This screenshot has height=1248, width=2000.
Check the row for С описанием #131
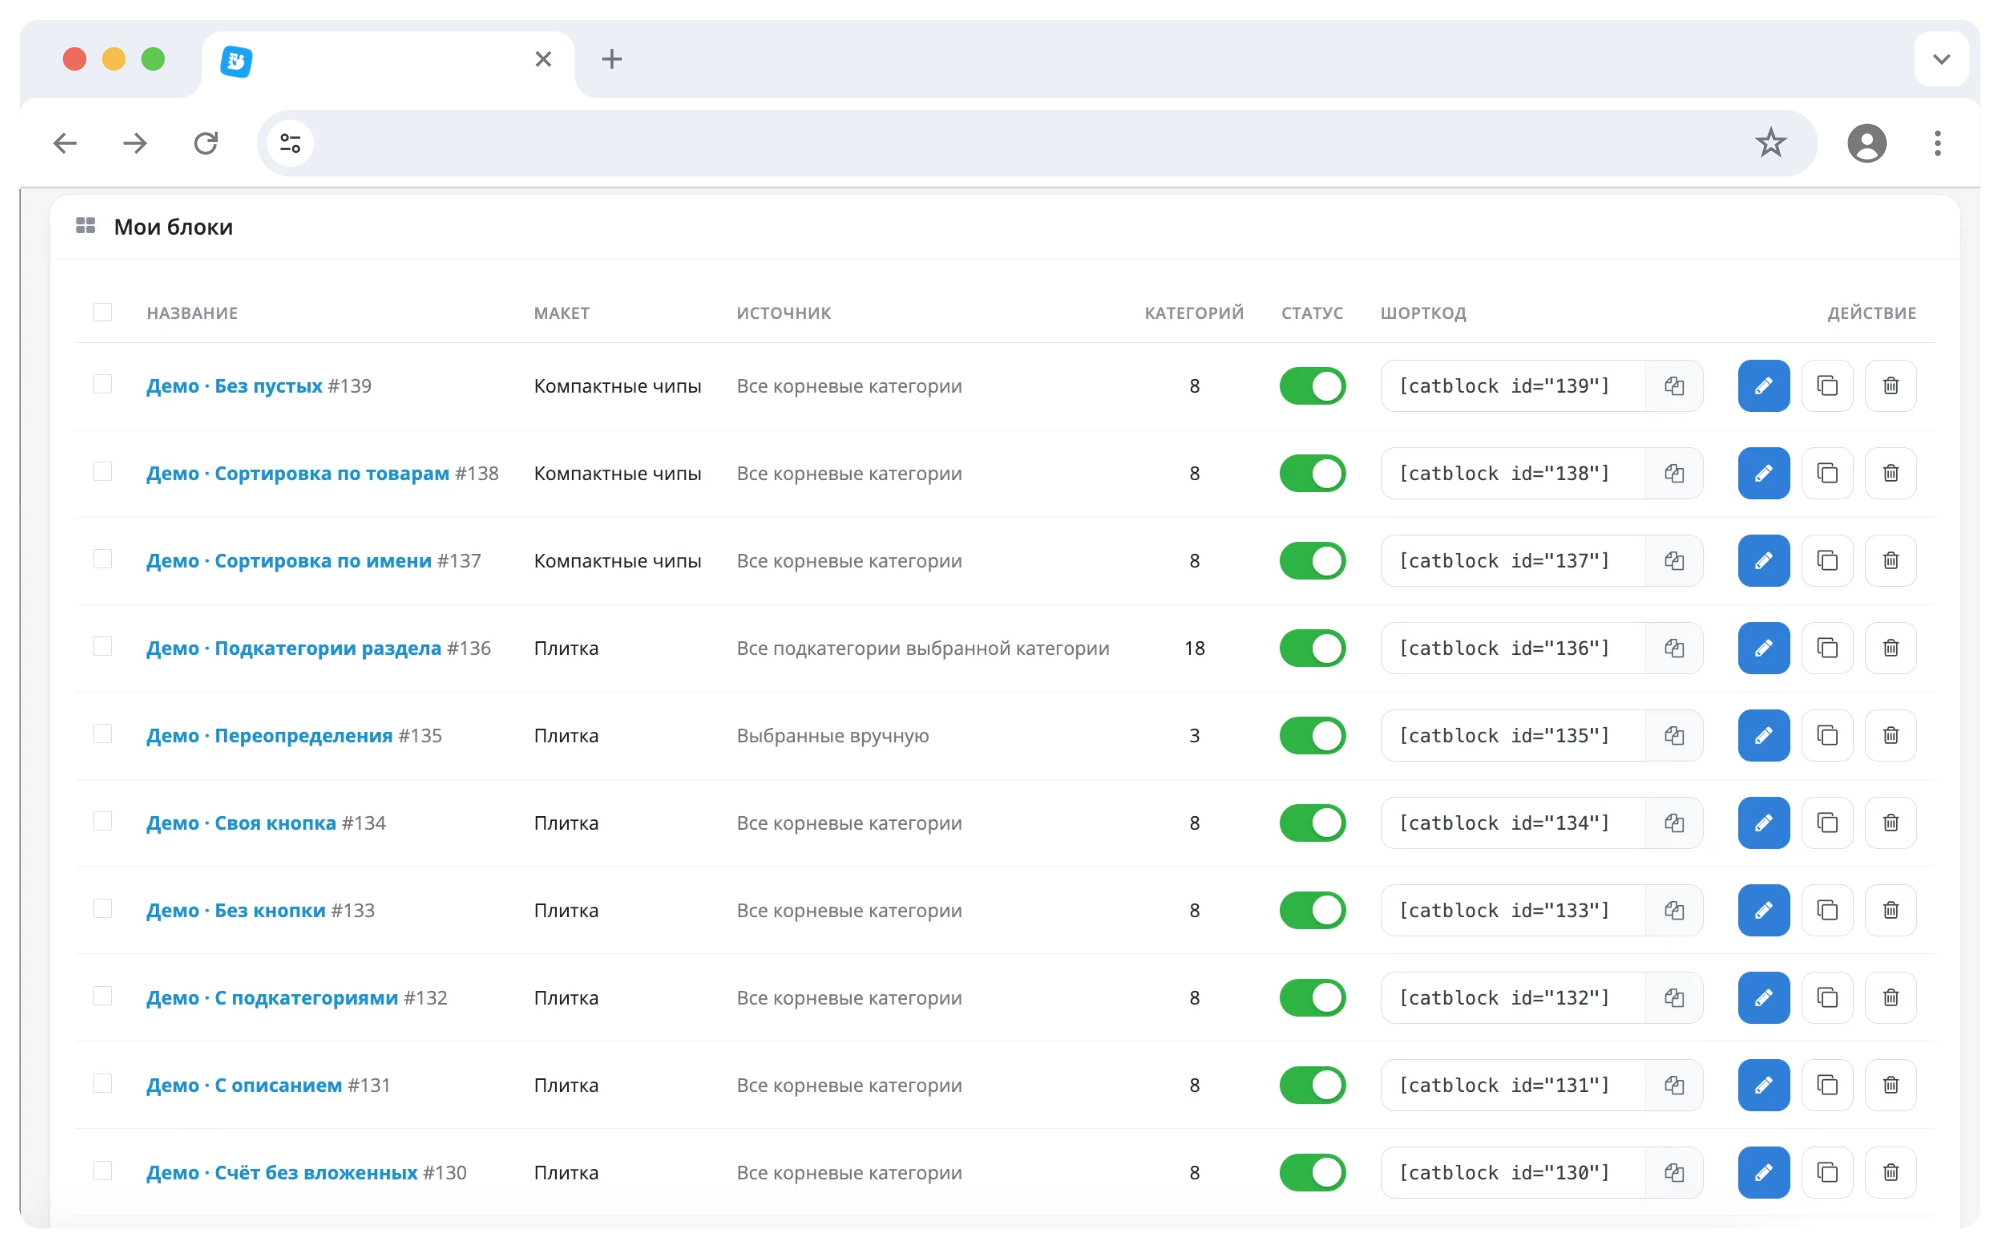pos(102,1083)
